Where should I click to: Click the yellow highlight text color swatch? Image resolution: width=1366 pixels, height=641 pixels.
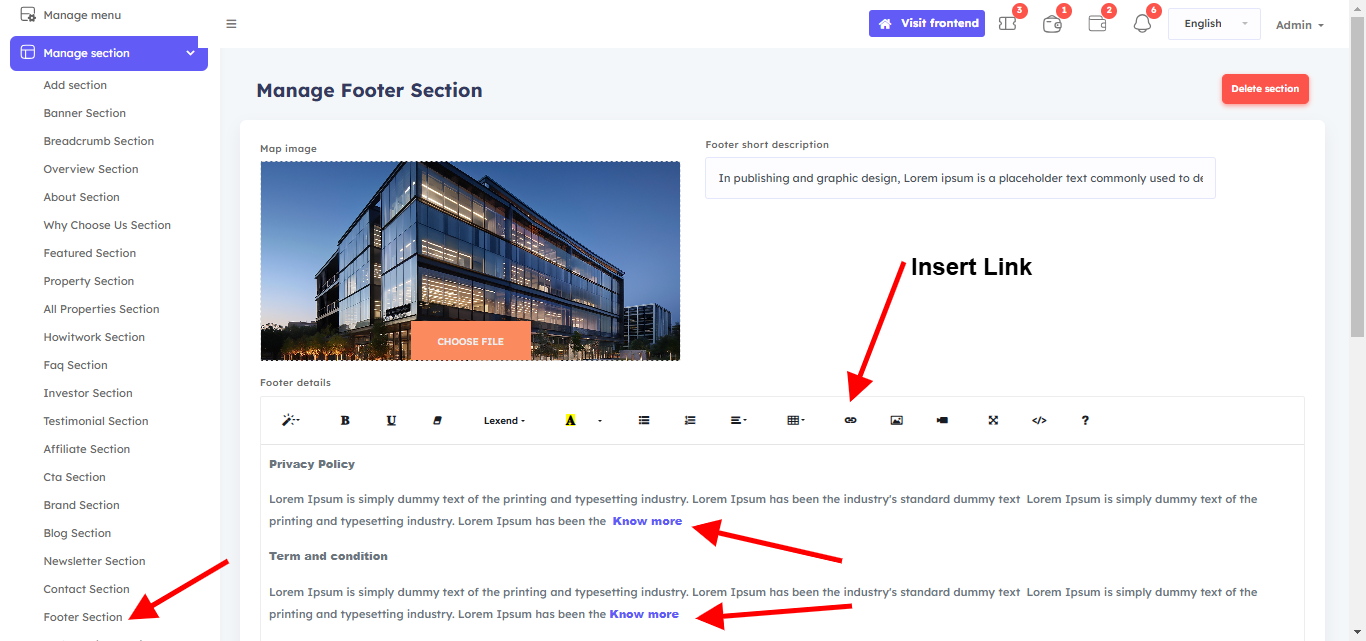570,421
